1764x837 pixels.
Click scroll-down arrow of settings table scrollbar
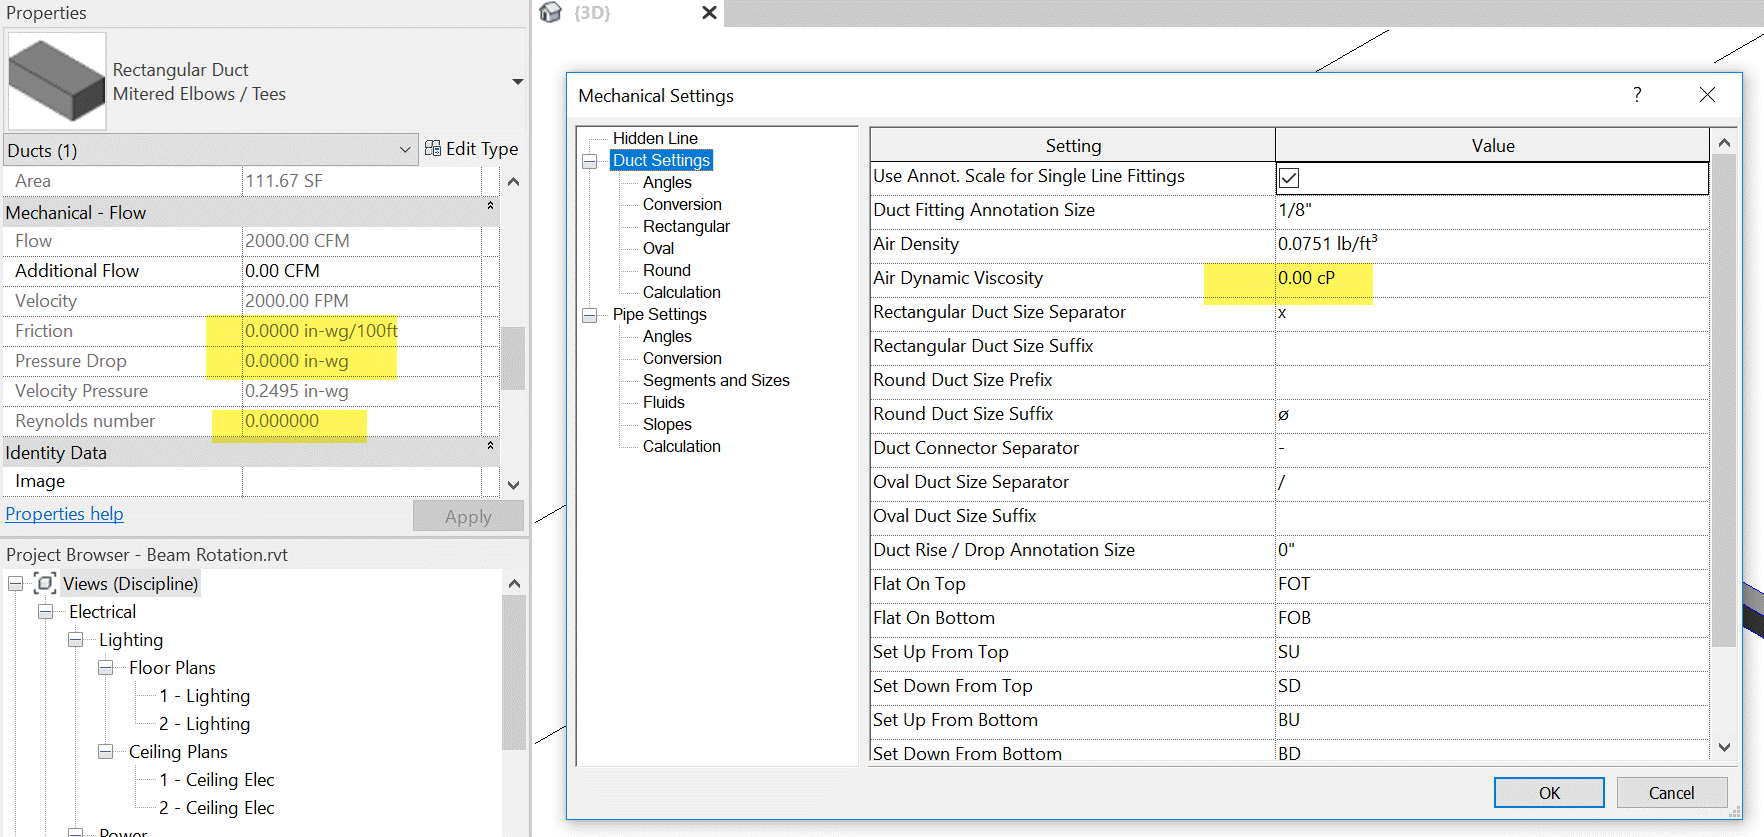[1724, 747]
